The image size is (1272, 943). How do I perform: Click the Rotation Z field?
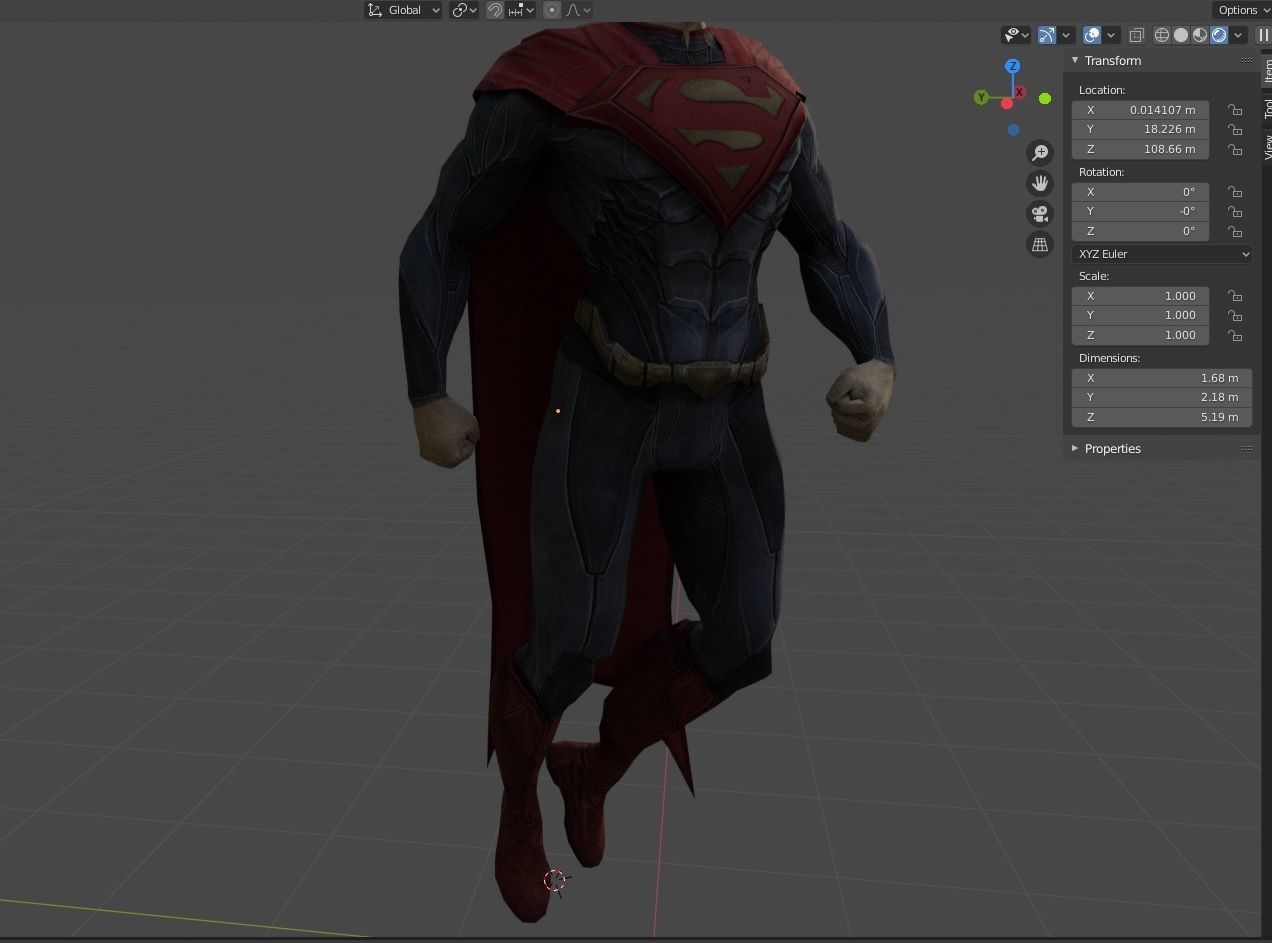pos(1140,231)
